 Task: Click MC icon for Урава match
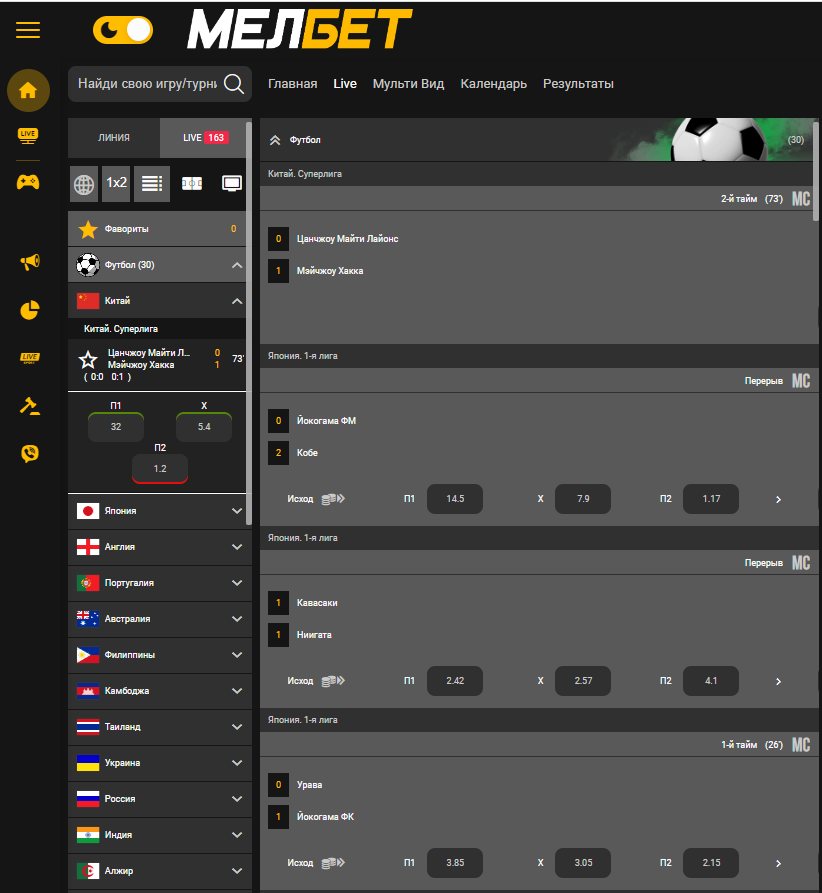[x=801, y=744]
